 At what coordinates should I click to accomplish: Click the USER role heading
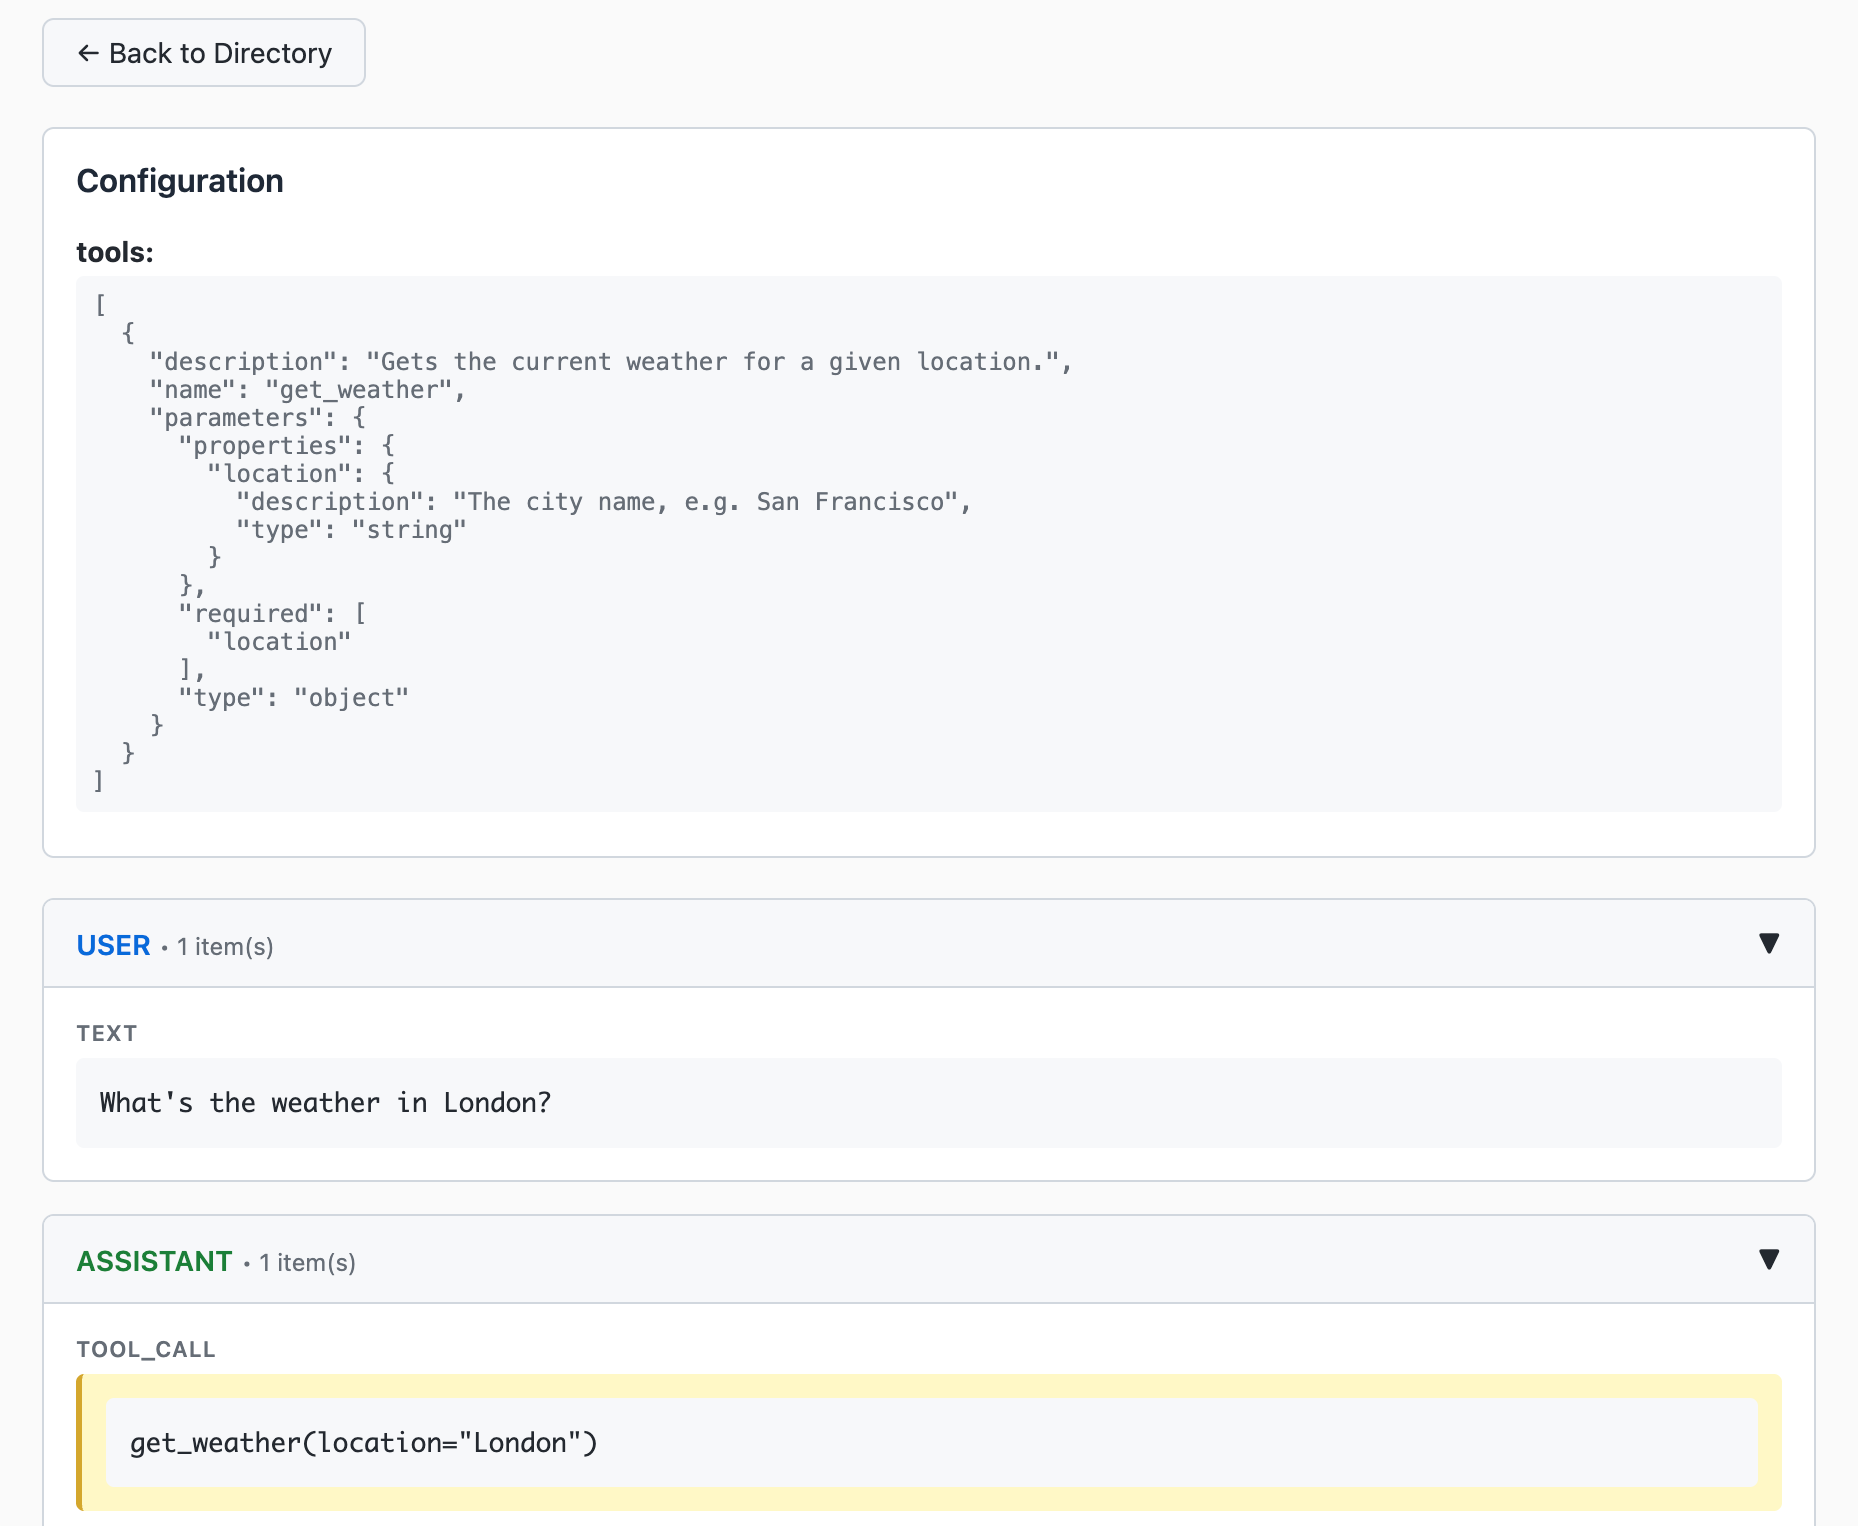click(113, 945)
